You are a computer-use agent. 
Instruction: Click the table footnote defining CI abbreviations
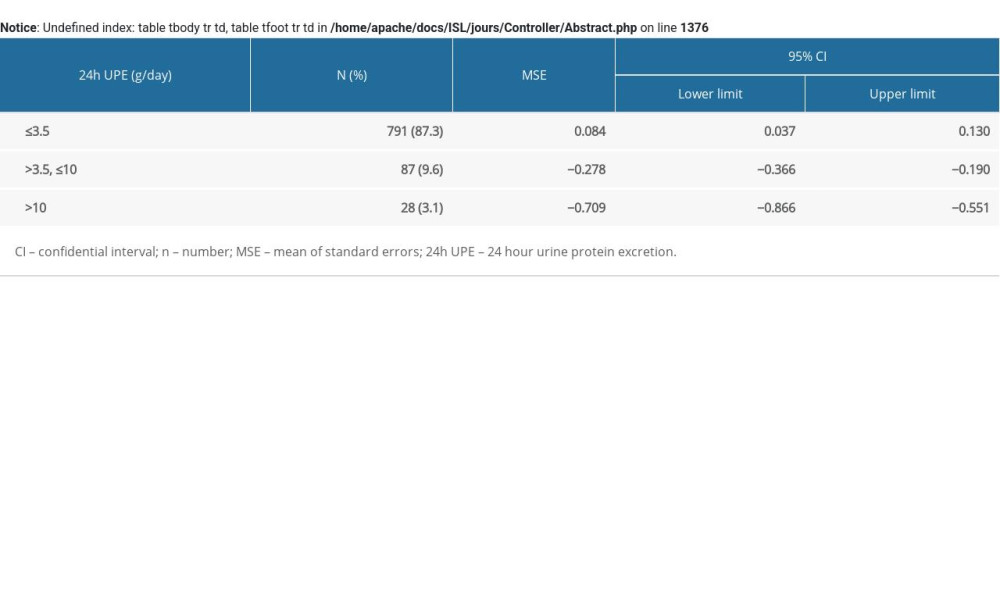[345, 252]
